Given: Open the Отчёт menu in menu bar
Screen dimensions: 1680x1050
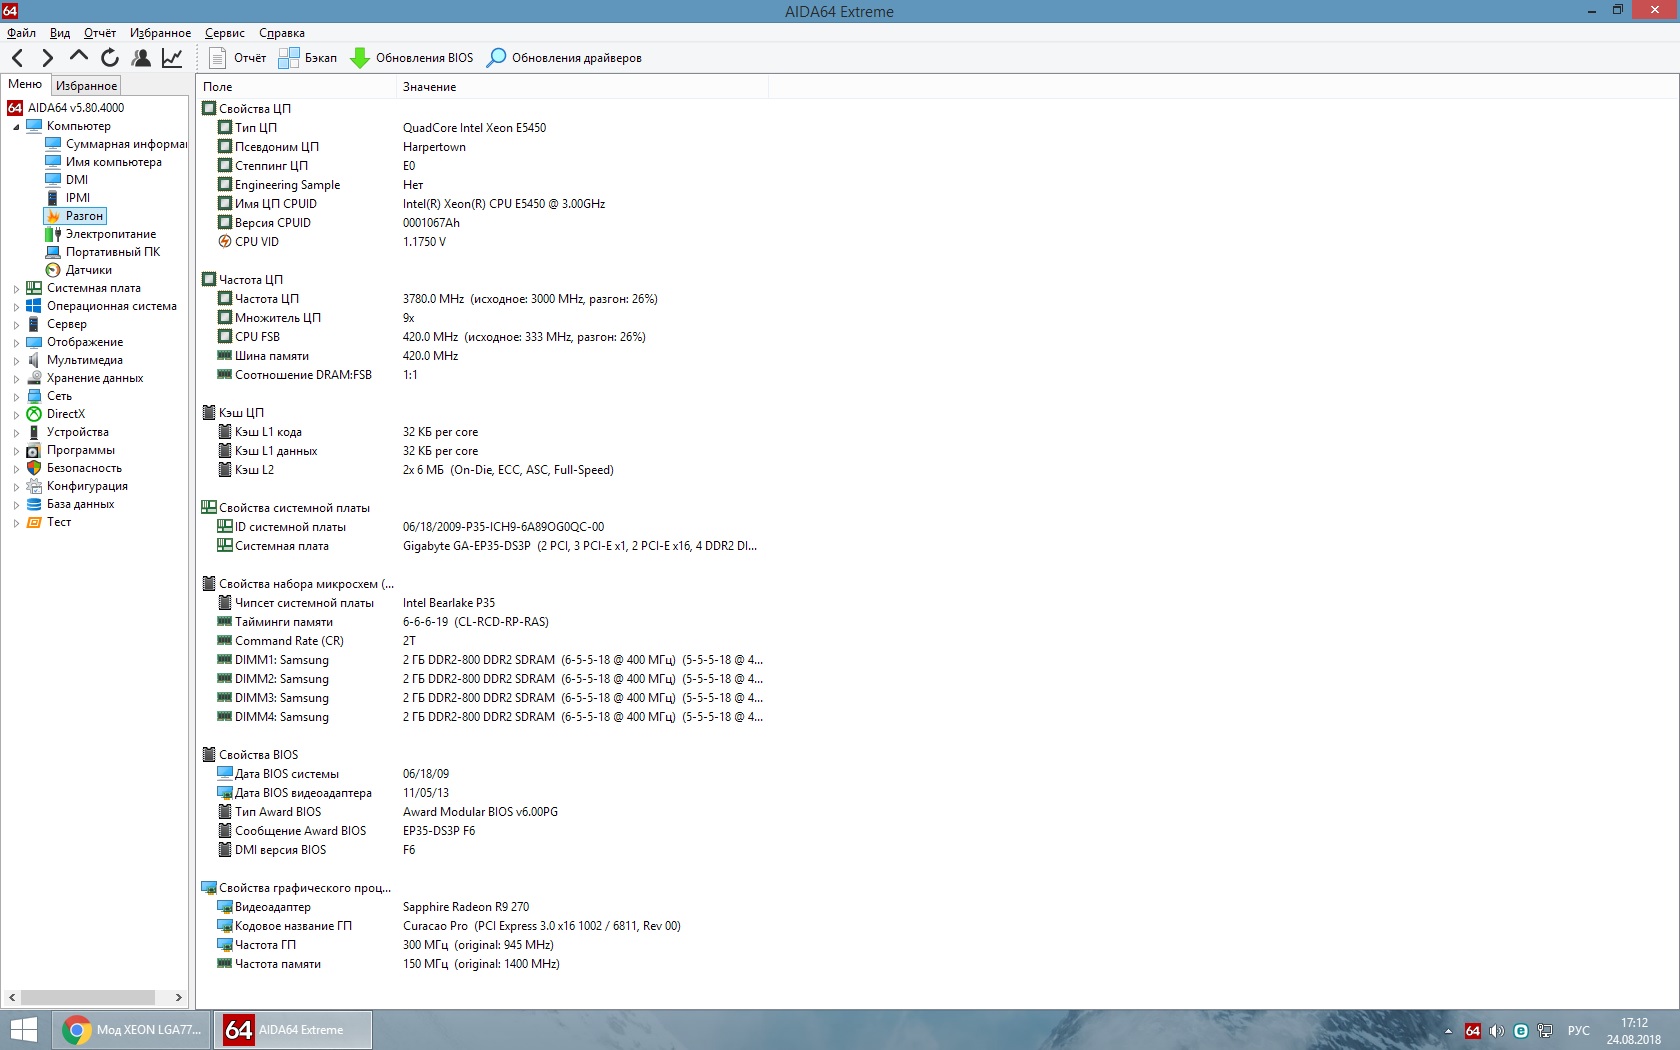Looking at the screenshot, I should 100,33.
